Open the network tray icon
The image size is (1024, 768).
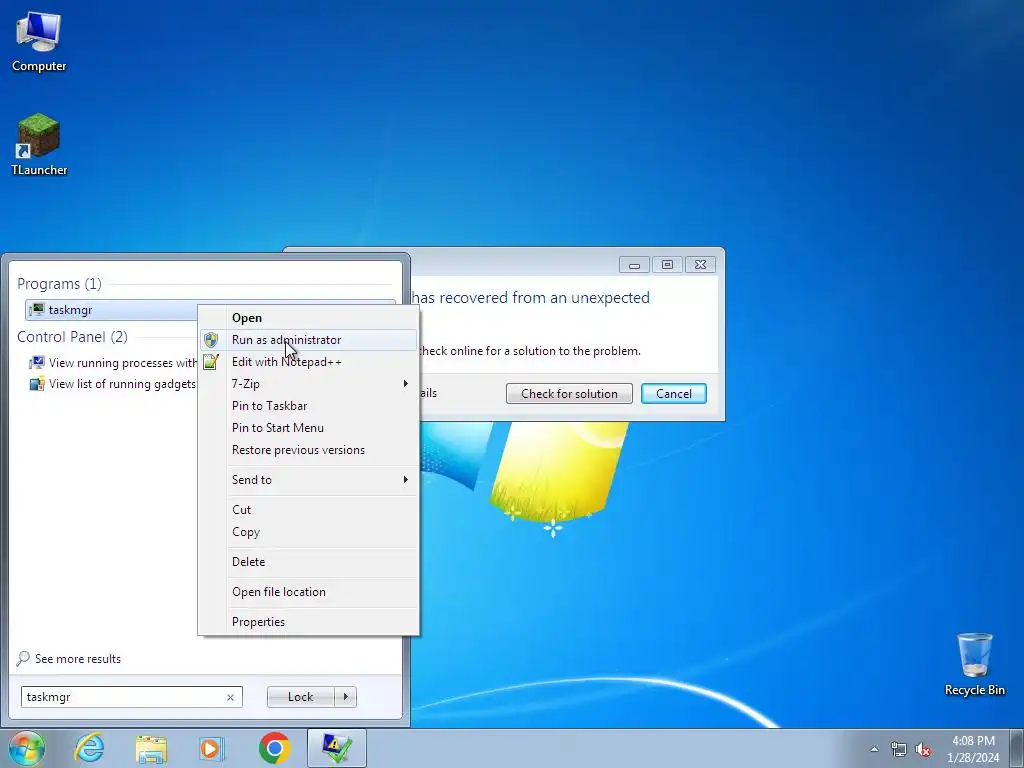point(899,749)
